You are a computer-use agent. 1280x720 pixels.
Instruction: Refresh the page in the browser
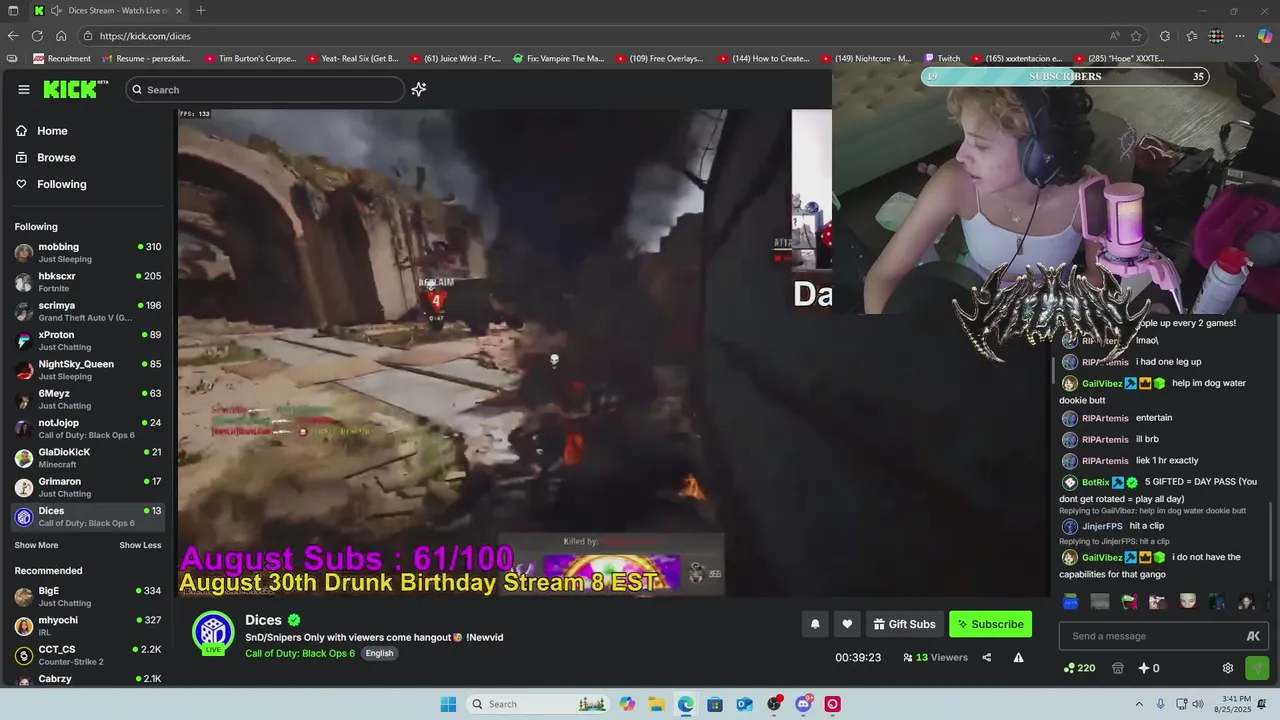[x=37, y=36]
